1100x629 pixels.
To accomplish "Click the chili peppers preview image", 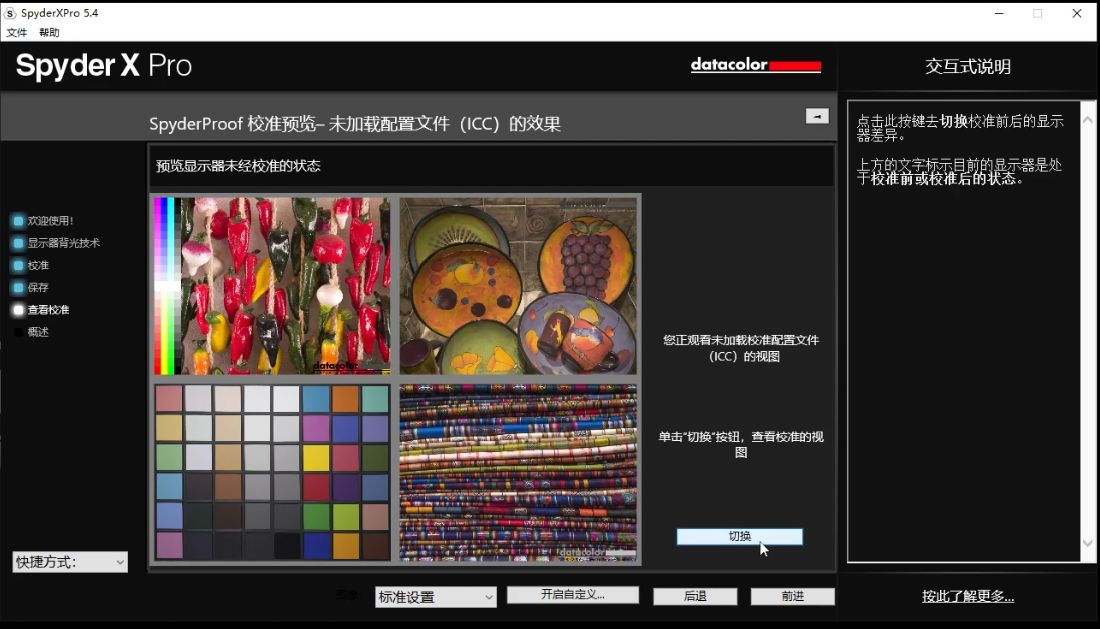I will click(272, 285).
